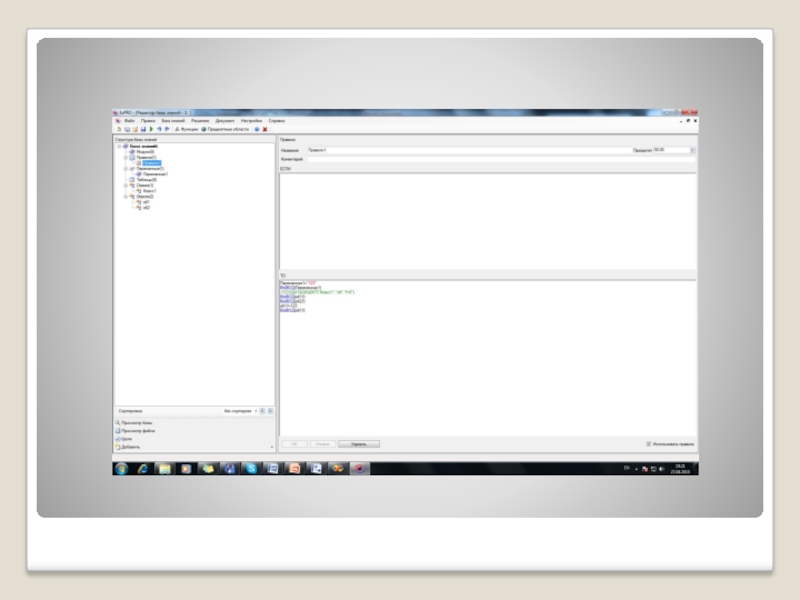Open Skype from the taskbar
Viewport: 800px width, 600px height.
coord(251,469)
